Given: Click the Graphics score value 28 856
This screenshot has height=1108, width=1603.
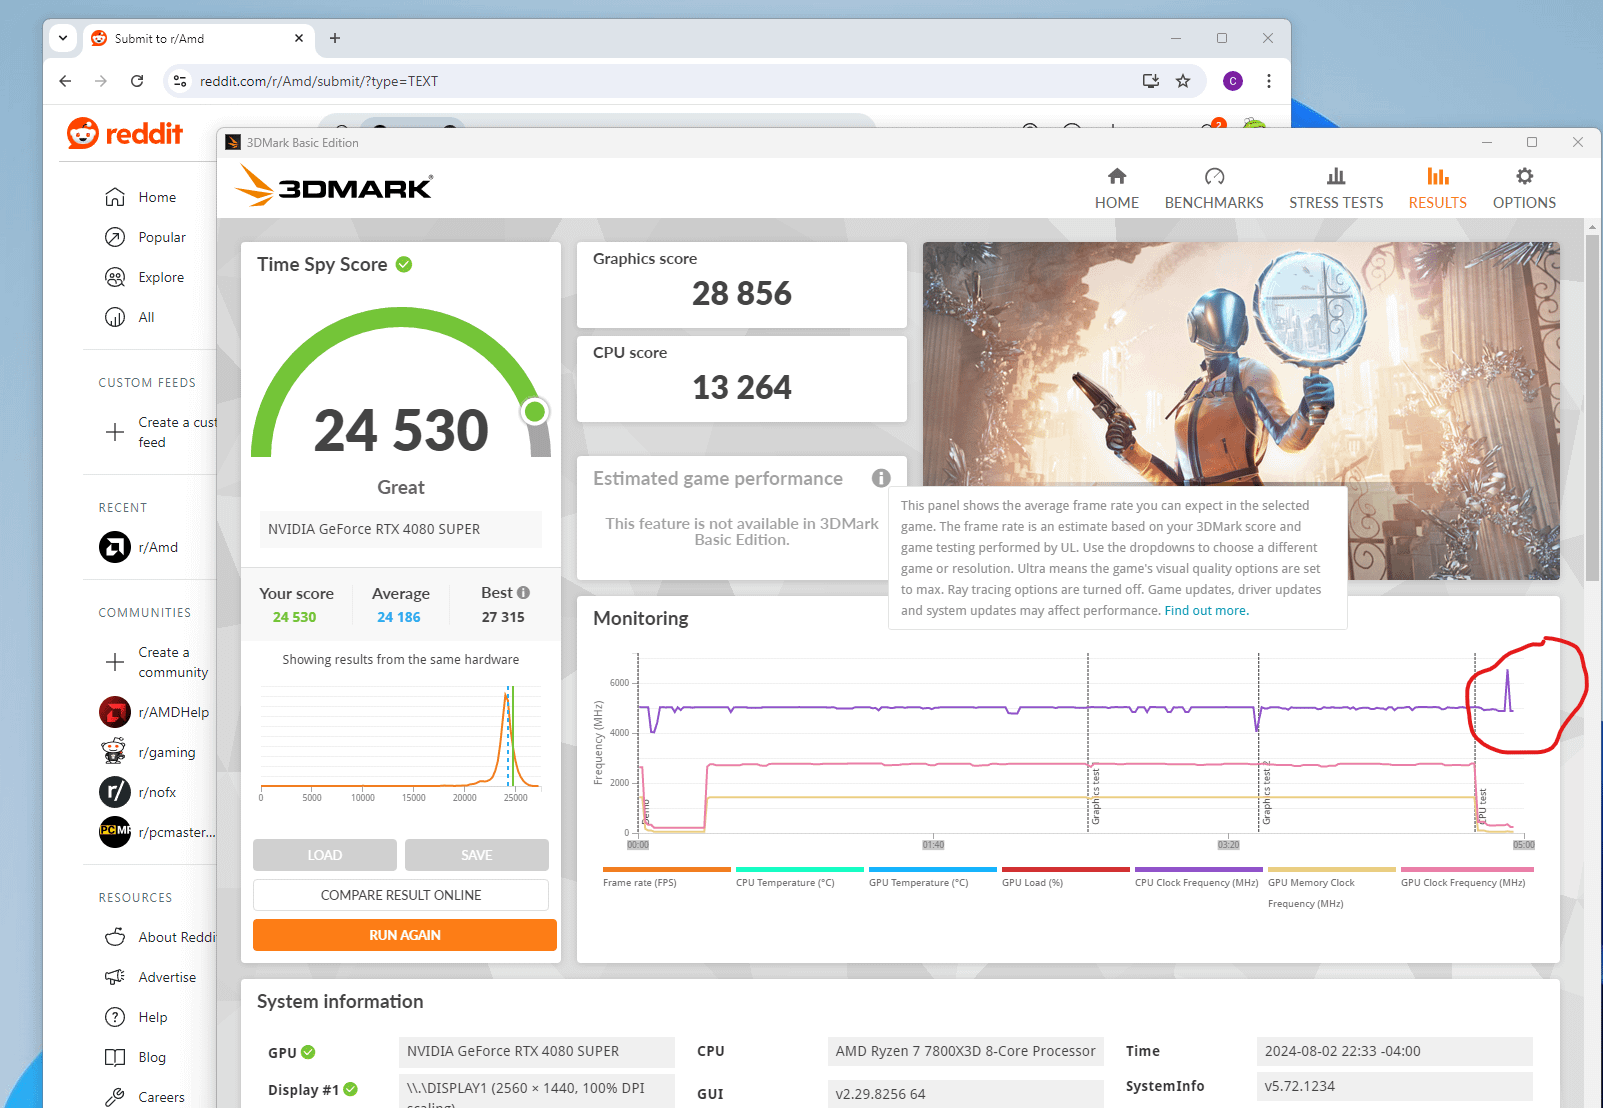Looking at the screenshot, I should [x=742, y=293].
